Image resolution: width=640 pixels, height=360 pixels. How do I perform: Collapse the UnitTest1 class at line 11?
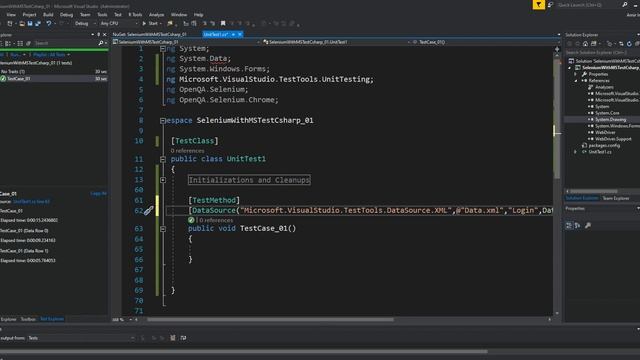tap(163, 159)
